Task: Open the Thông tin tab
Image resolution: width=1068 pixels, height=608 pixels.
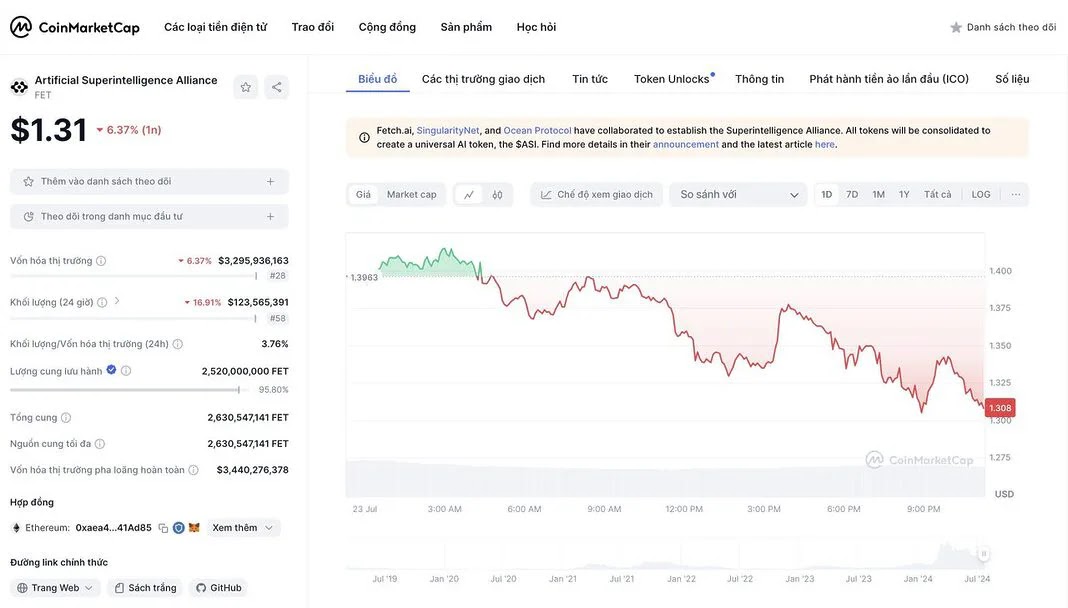Action: click(x=759, y=79)
